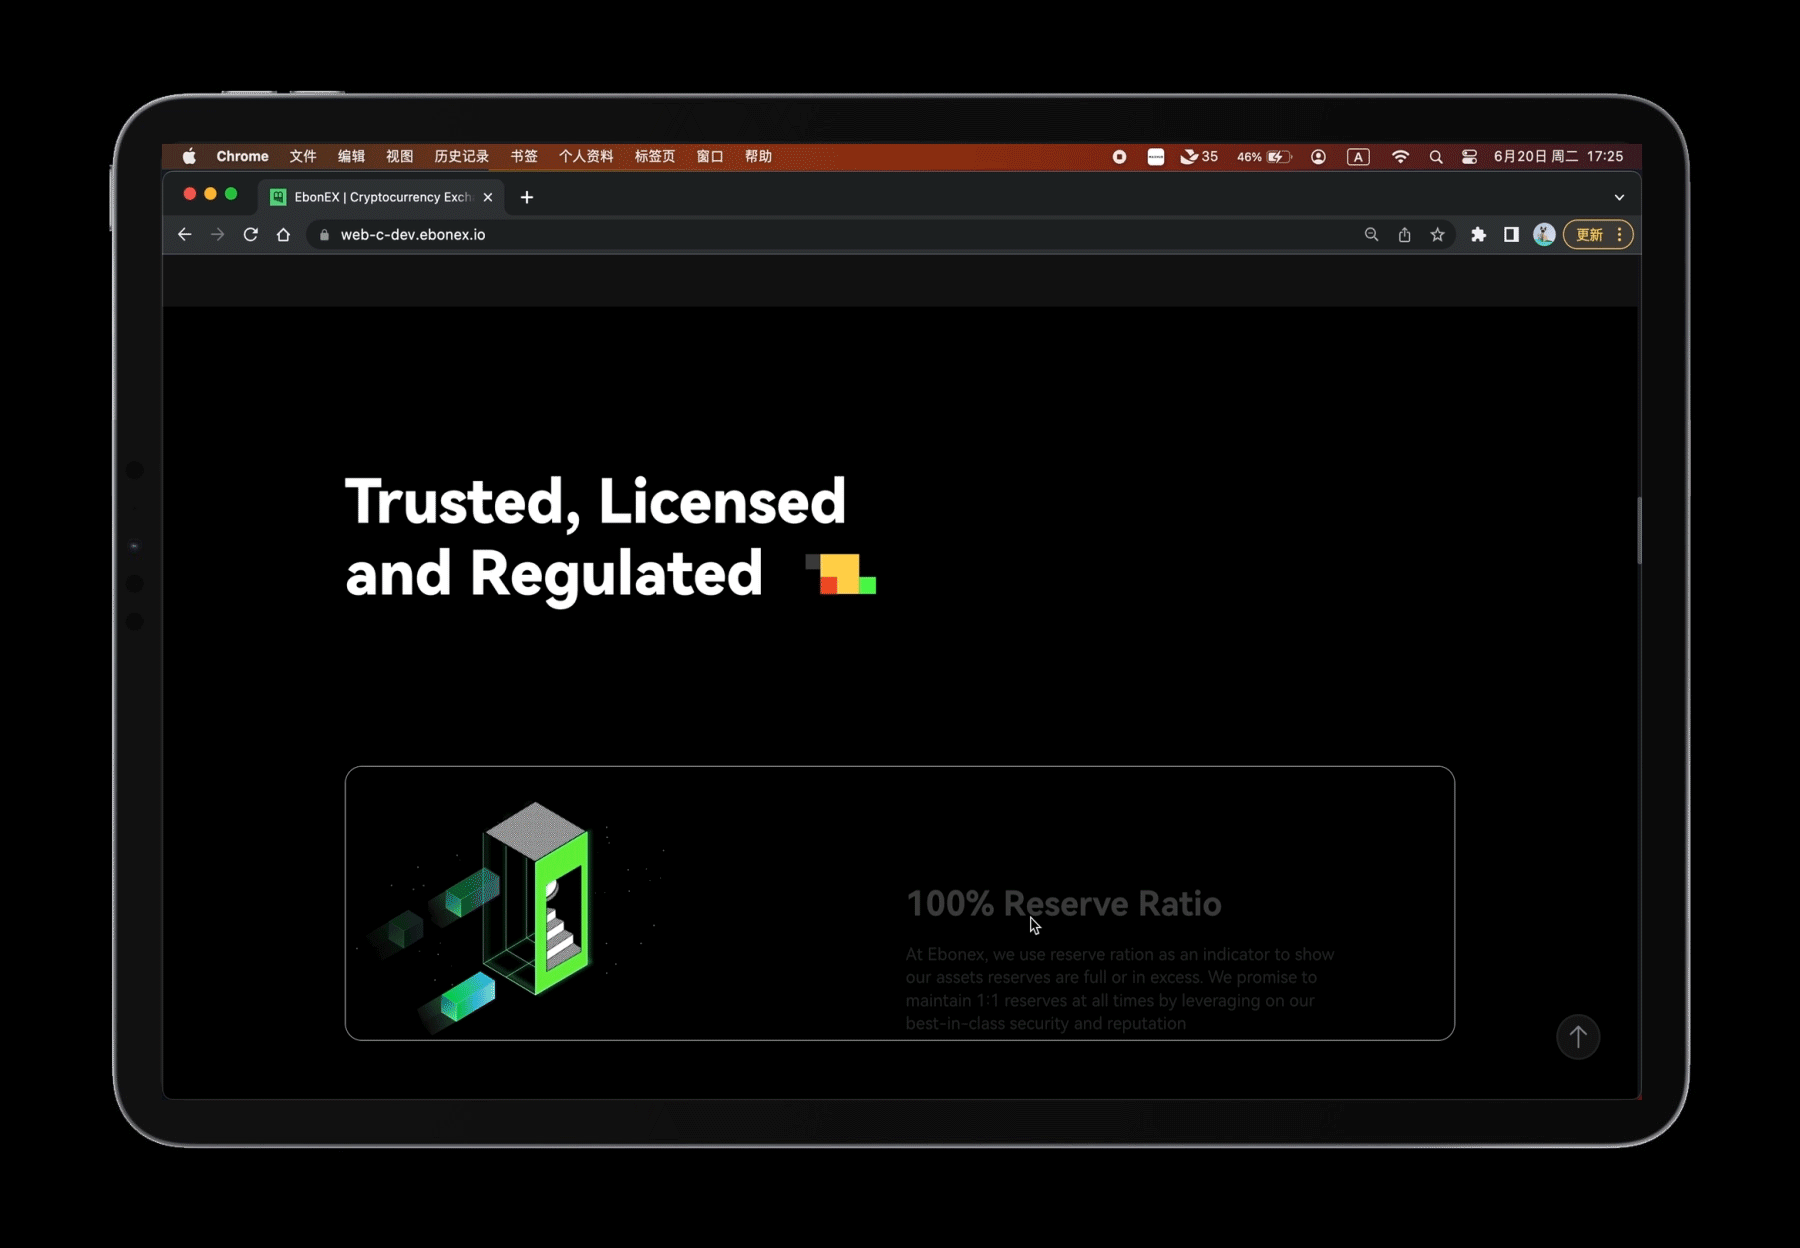Open the 标签页 menu

point(655,156)
